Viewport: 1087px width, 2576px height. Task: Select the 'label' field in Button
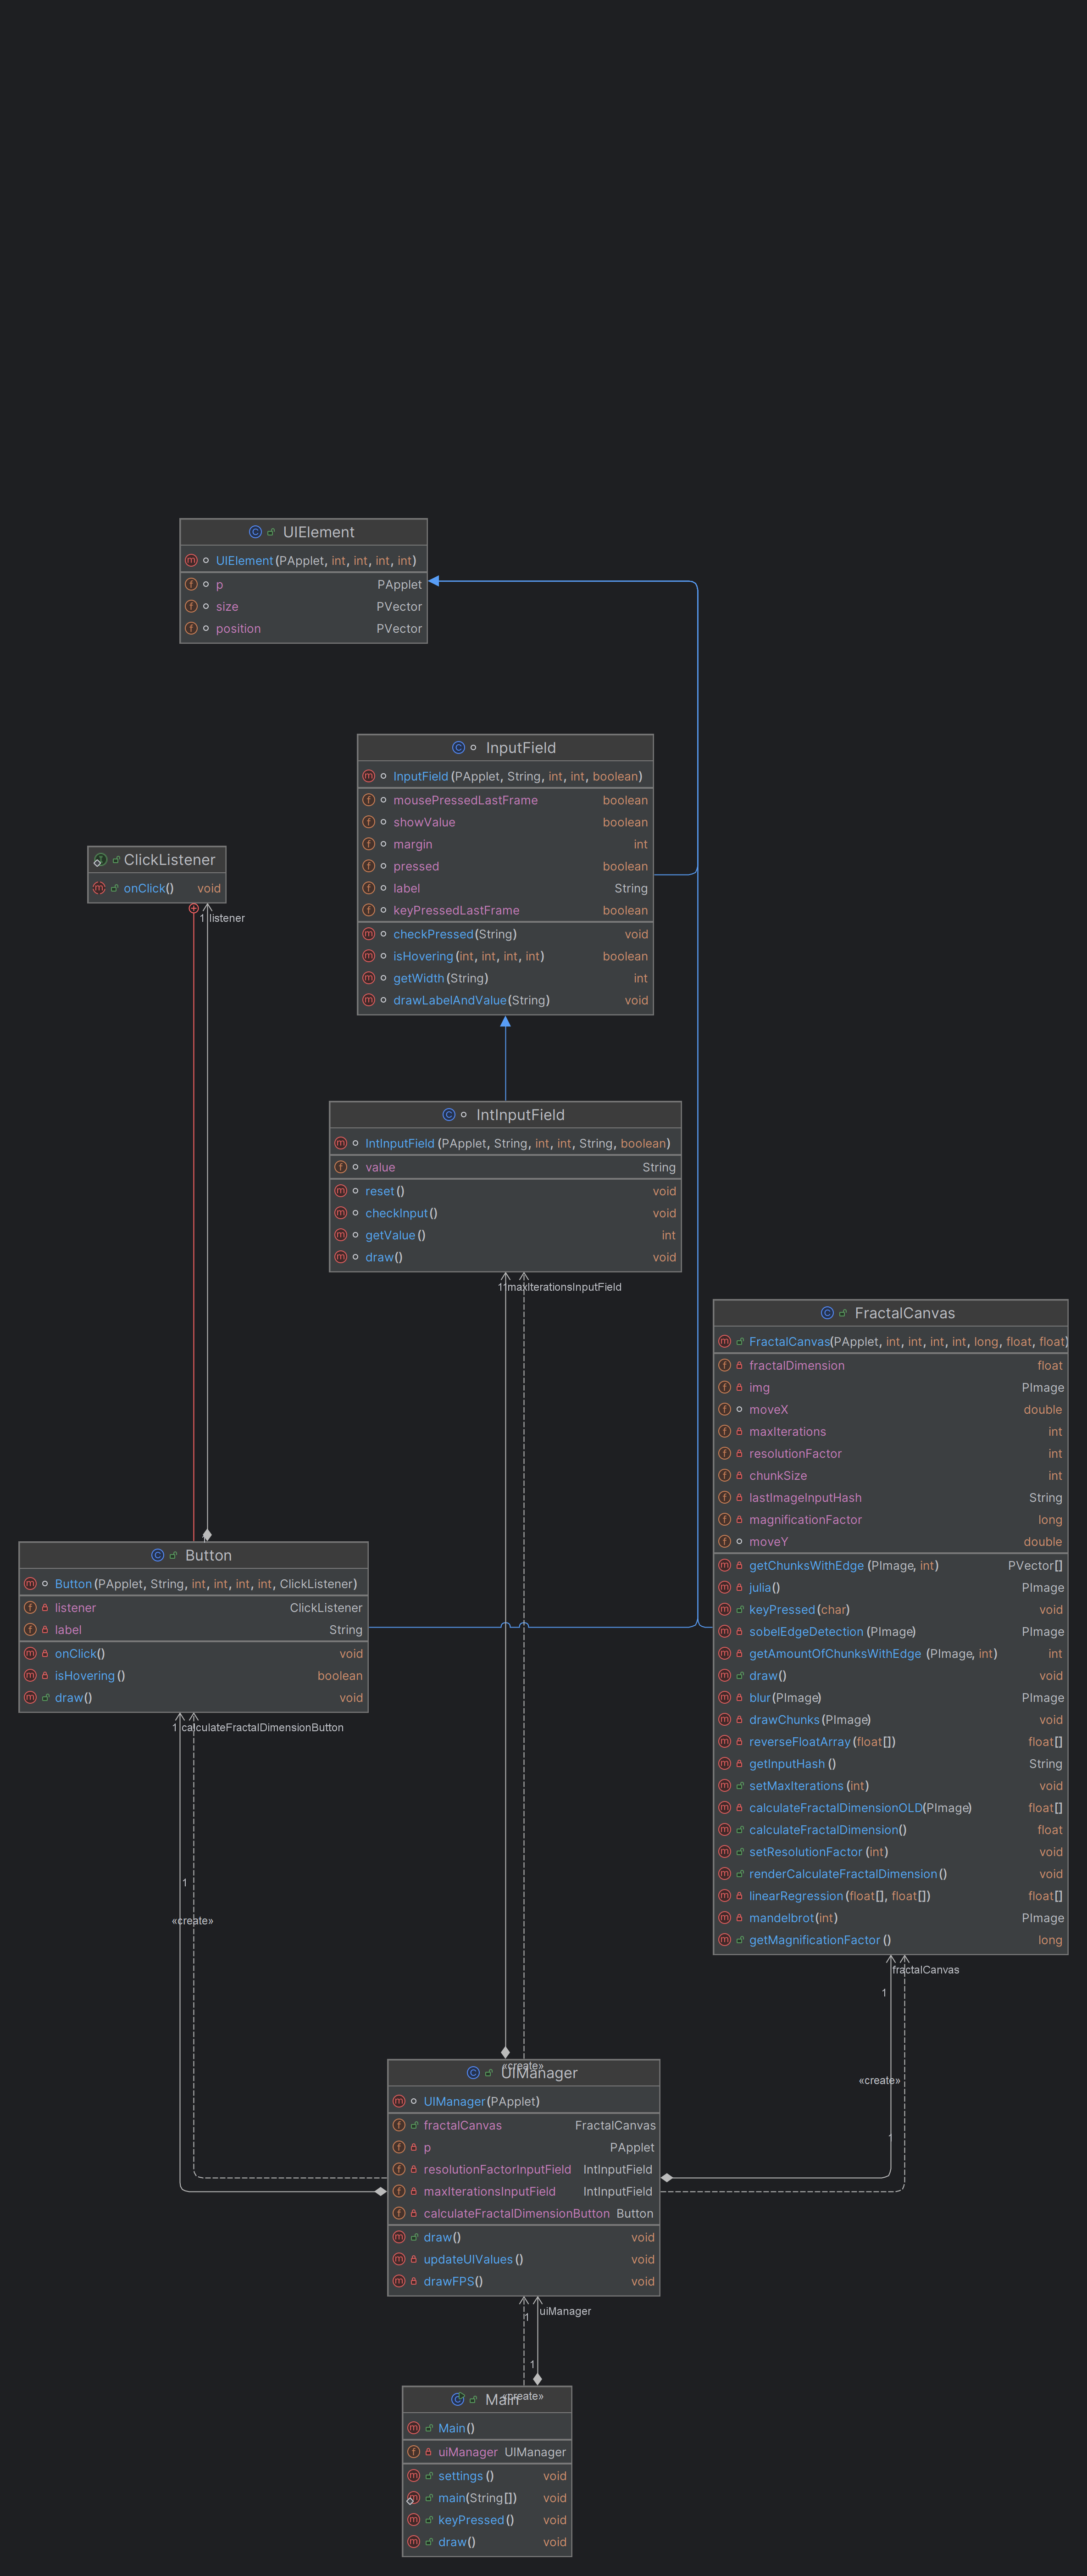coord(193,1629)
